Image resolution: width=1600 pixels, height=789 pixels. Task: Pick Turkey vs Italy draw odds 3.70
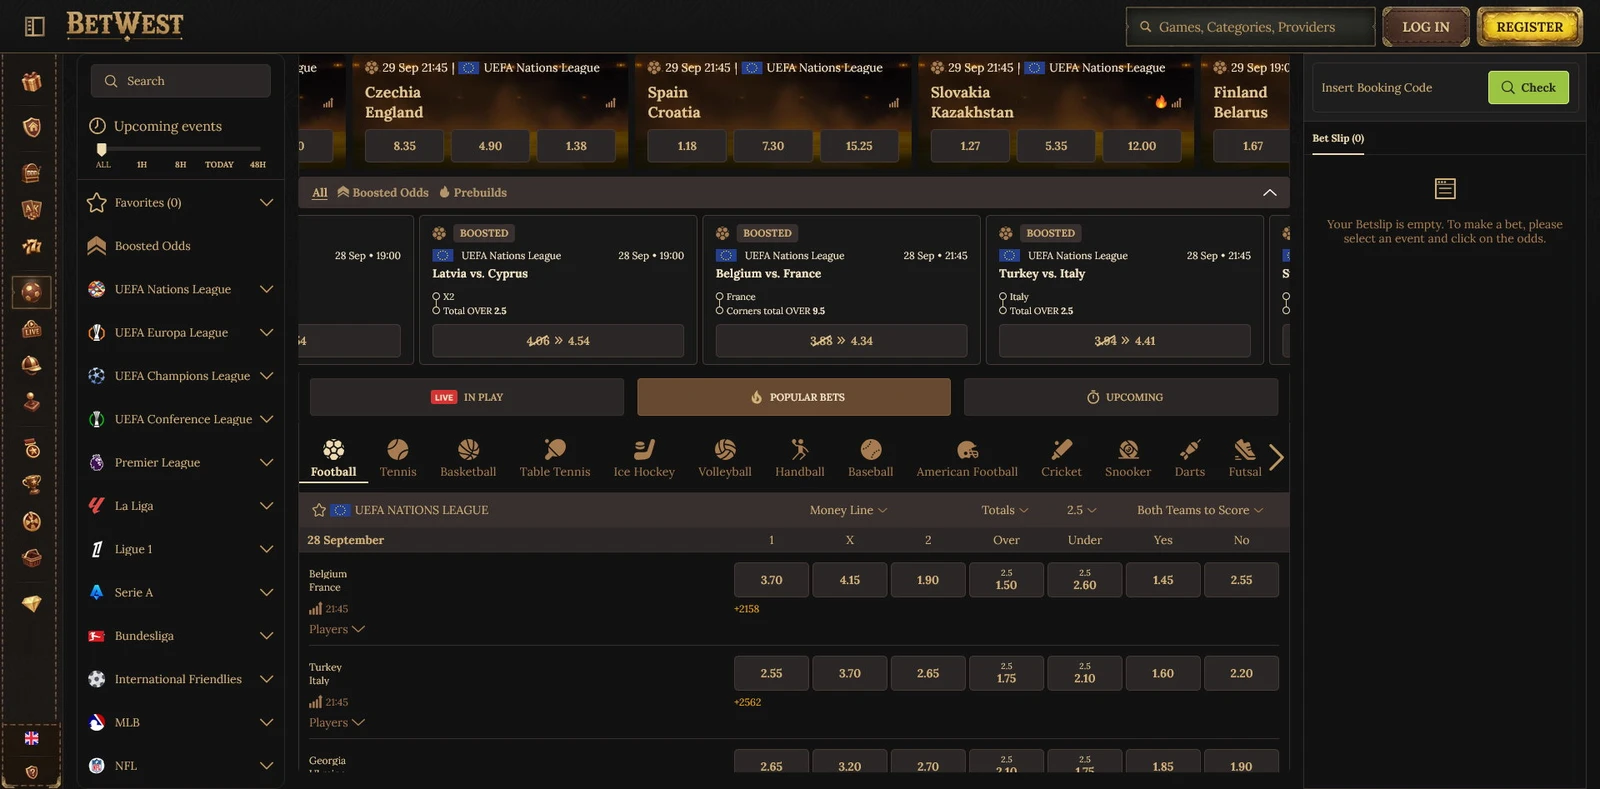point(850,674)
